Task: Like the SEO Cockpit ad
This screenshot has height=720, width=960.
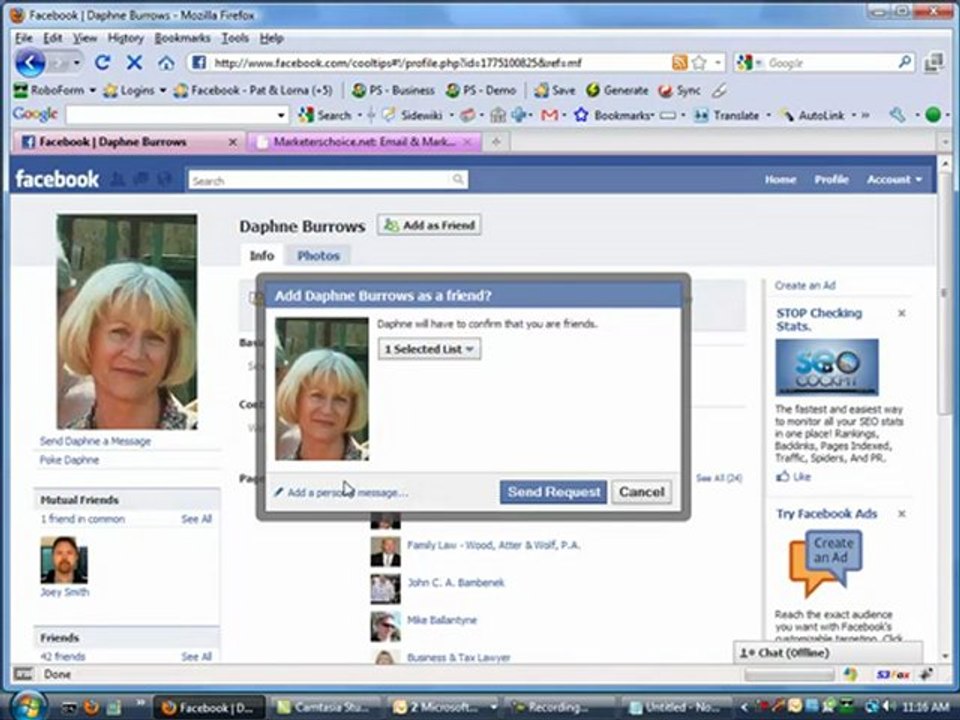Action: 794,476
